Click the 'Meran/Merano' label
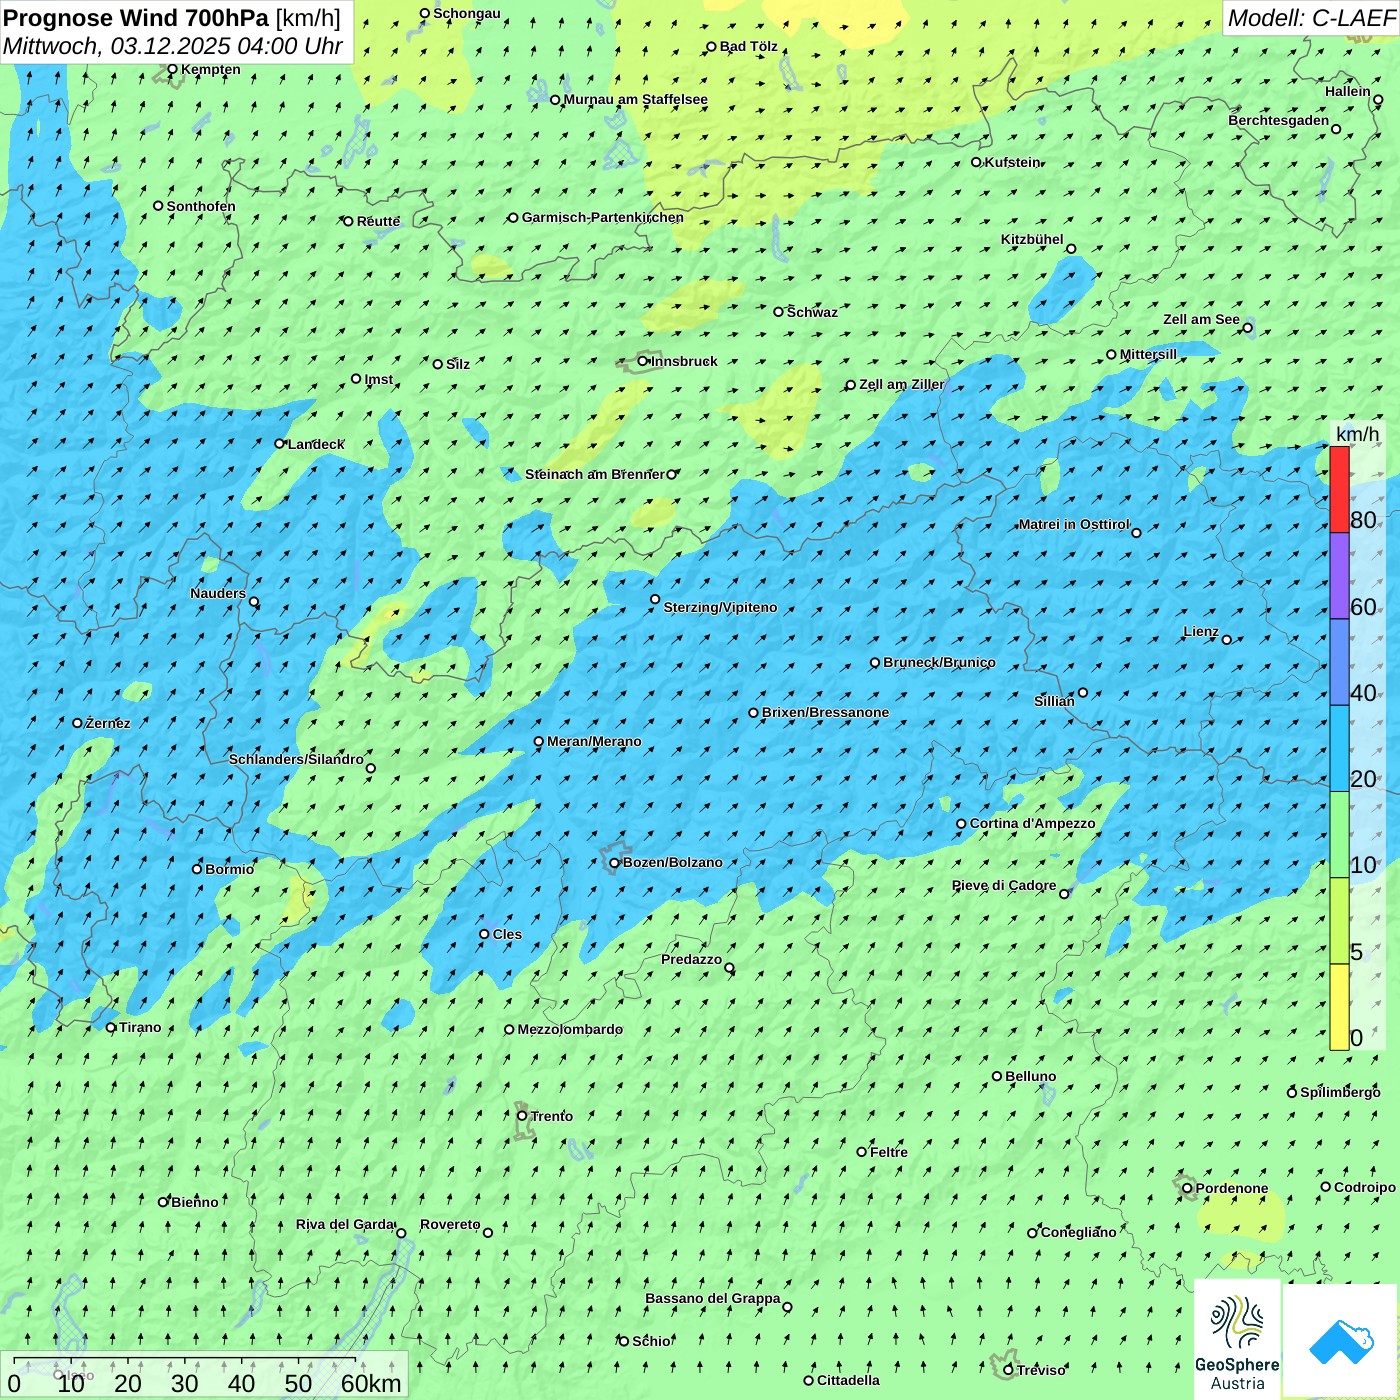Screen dimensions: 1400x1400 [594, 741]
